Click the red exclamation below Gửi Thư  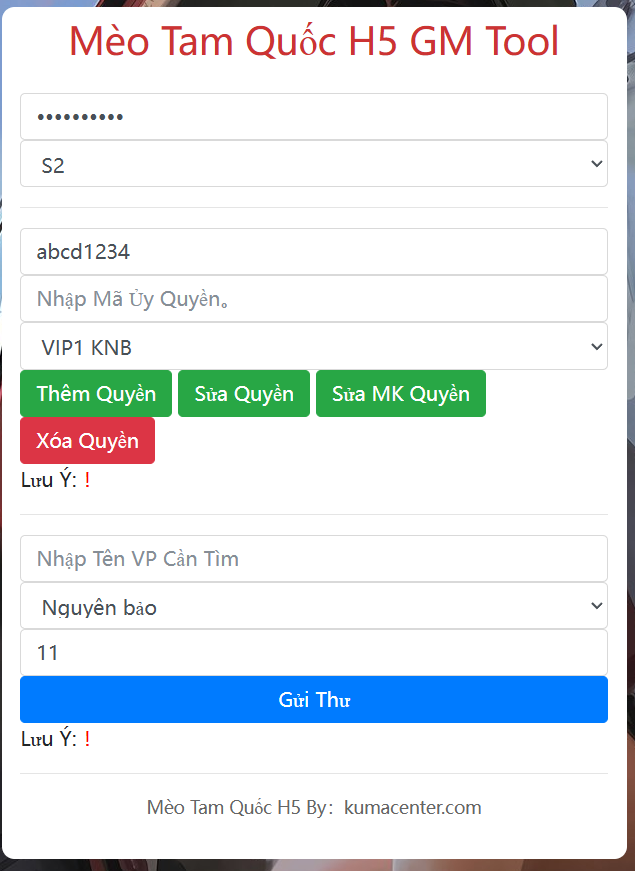[x=87, y=739]
